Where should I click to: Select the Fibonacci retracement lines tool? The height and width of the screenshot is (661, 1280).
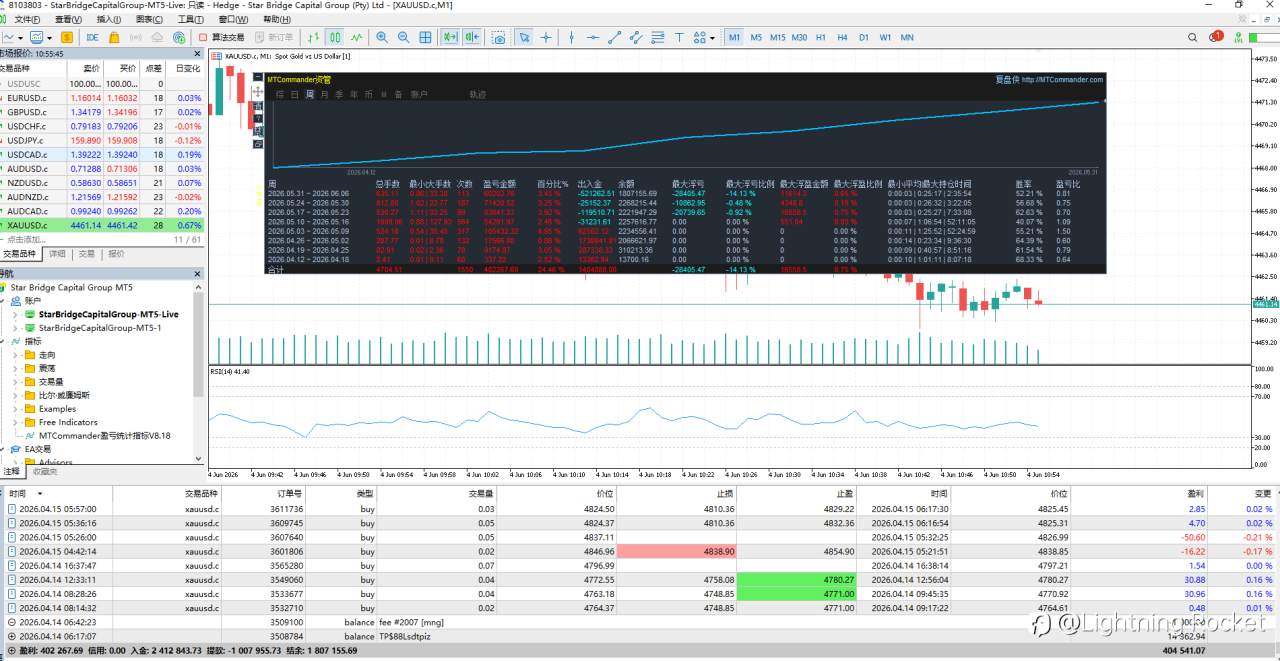[659, 37]
